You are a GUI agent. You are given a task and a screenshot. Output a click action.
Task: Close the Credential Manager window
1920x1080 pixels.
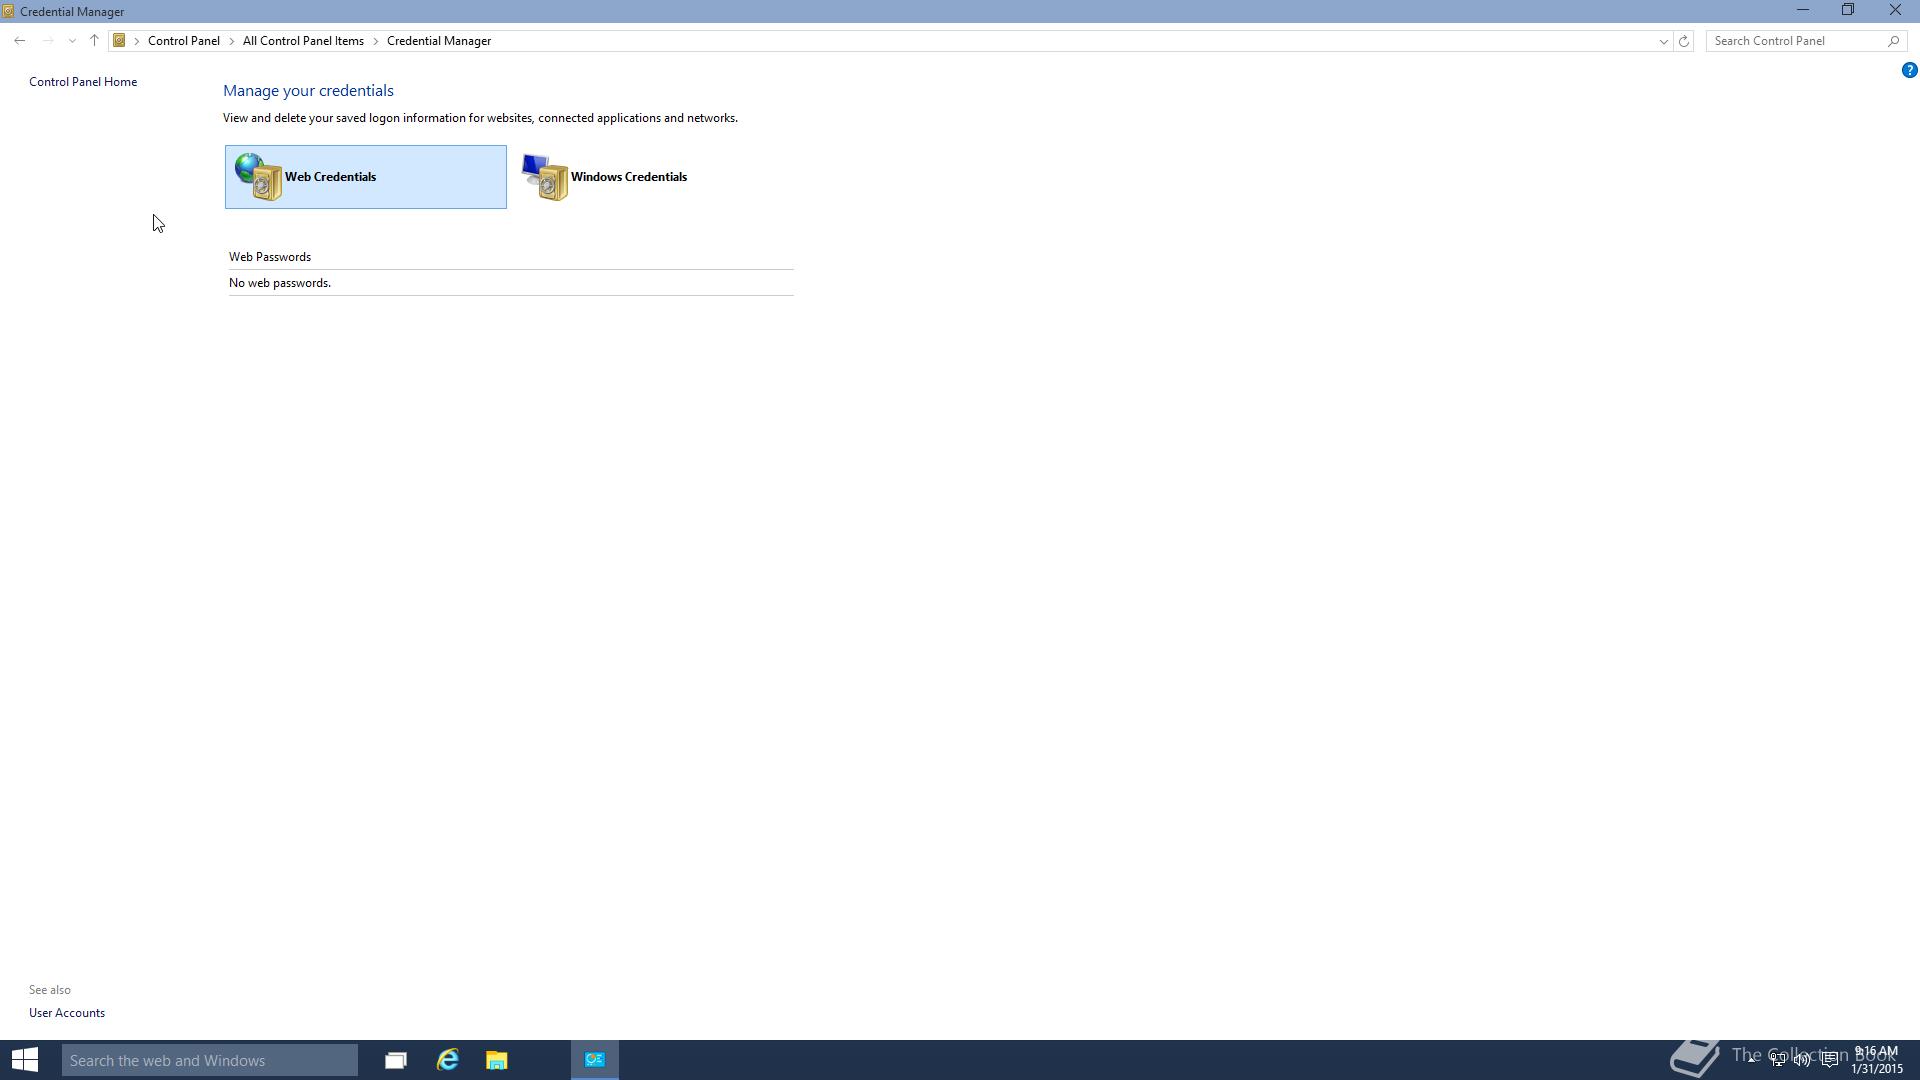[1895, 11]
